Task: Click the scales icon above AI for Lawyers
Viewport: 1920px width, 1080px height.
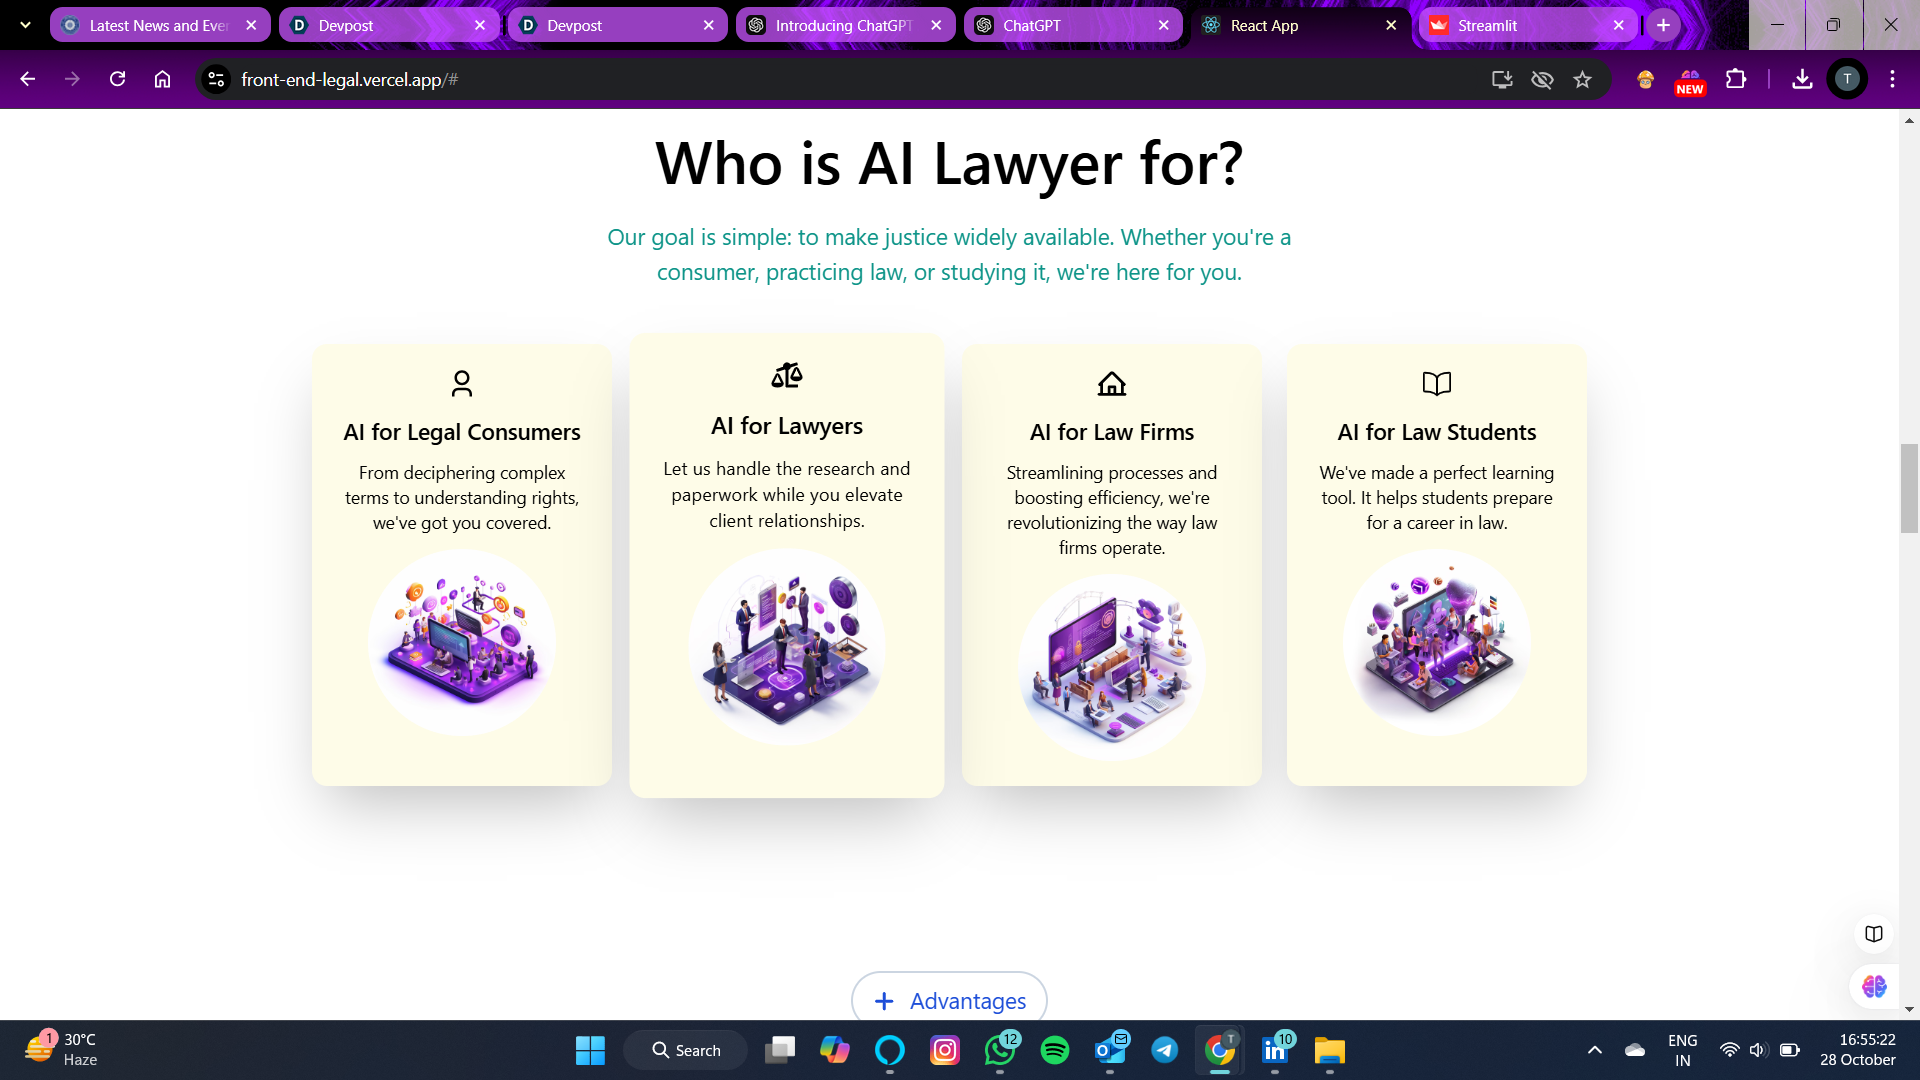Action: point(787,375)
